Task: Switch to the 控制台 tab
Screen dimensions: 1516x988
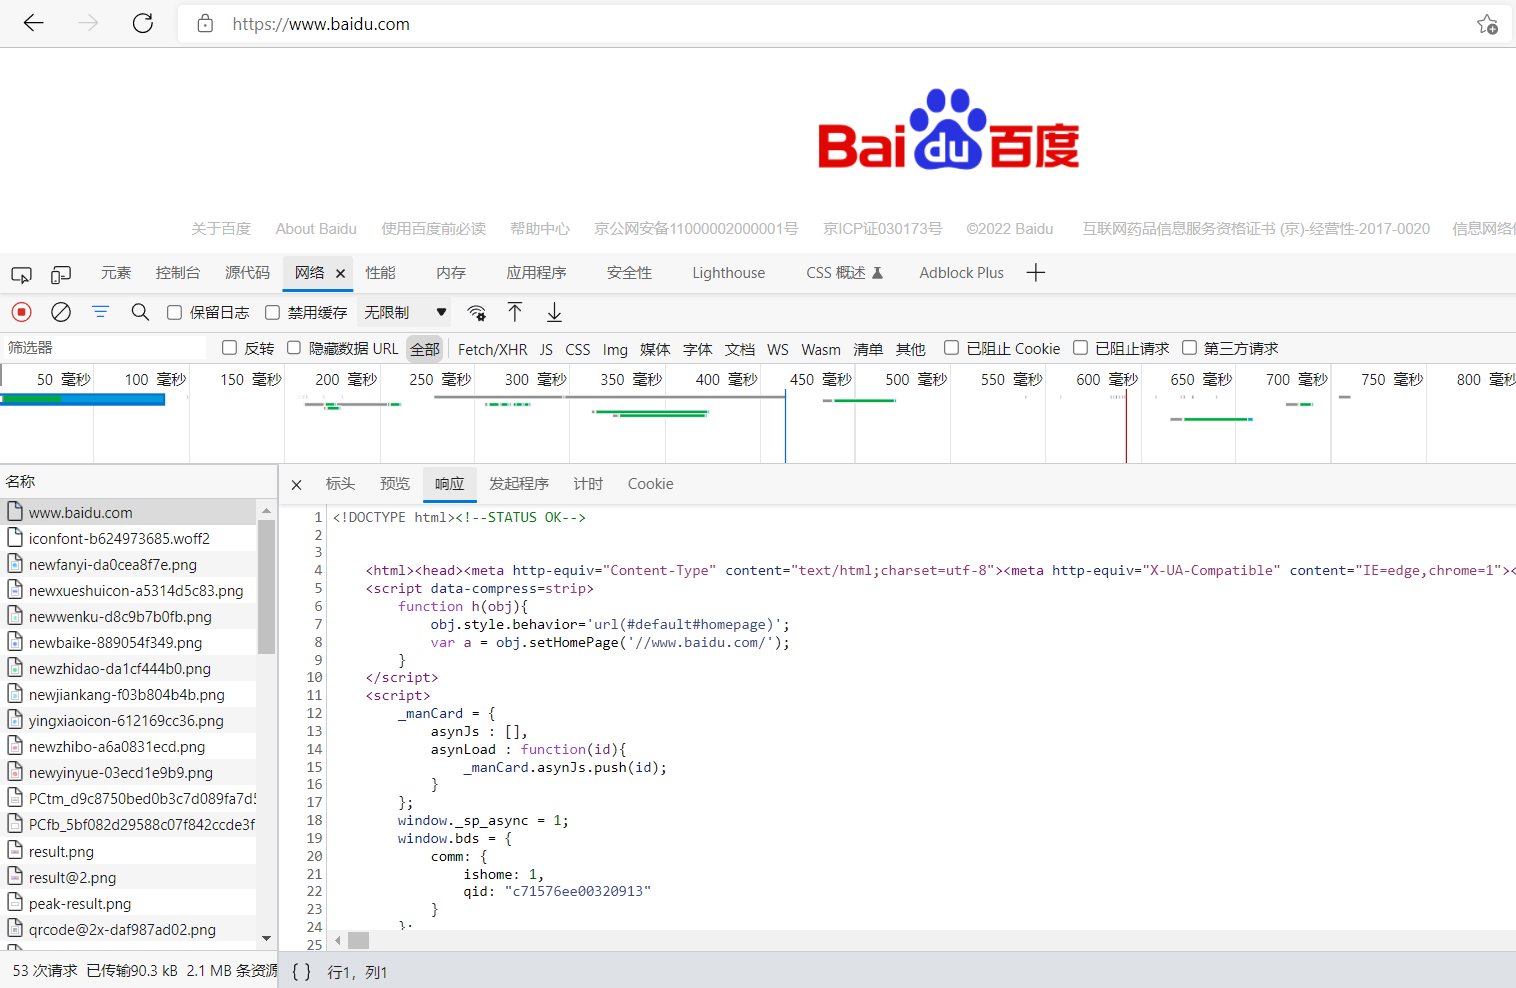Action: pyautogui.click(x=178, y=273)
